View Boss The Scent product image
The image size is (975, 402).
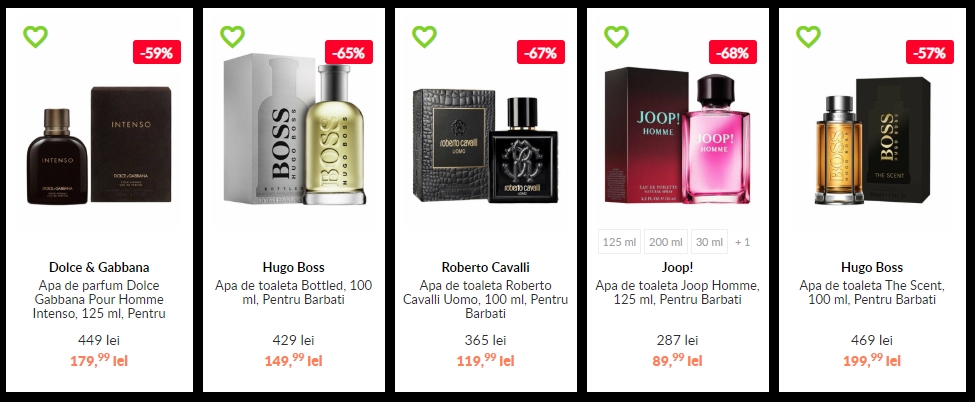tap(872, 141)
